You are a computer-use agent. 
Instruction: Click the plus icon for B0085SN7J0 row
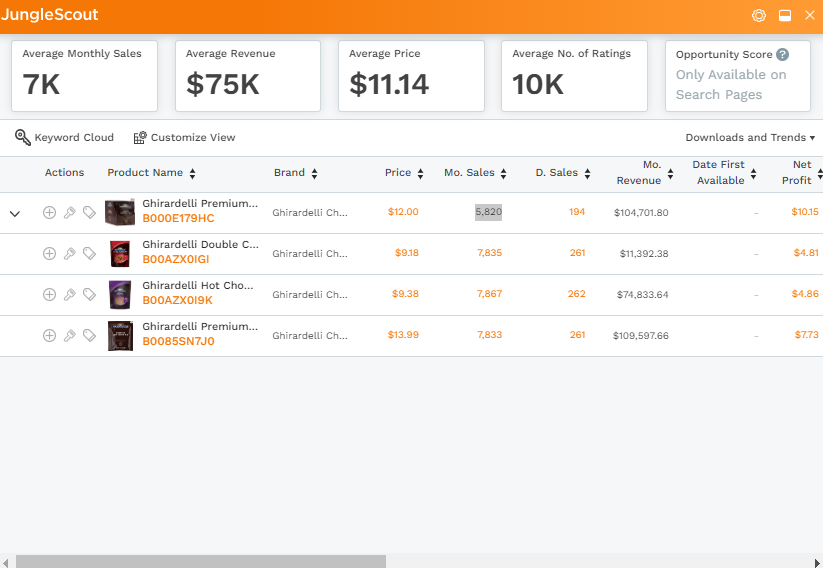[x=49, y=335]
